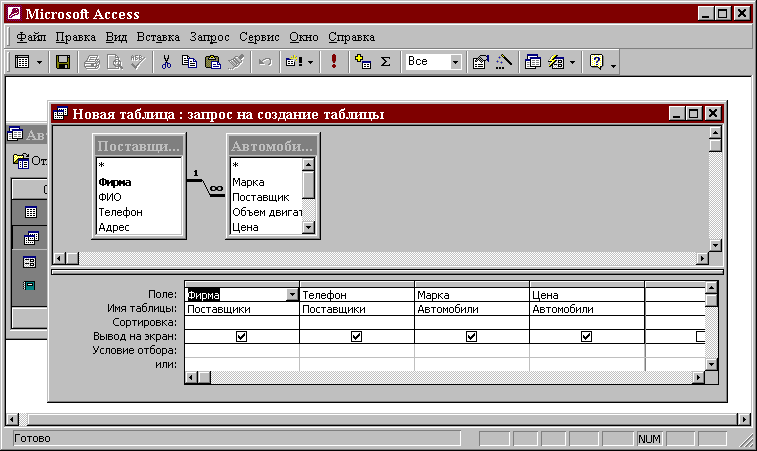Click the Office Assistant help icon
The height and width of the screenshot is (451, 757).
tap(597, 62)
